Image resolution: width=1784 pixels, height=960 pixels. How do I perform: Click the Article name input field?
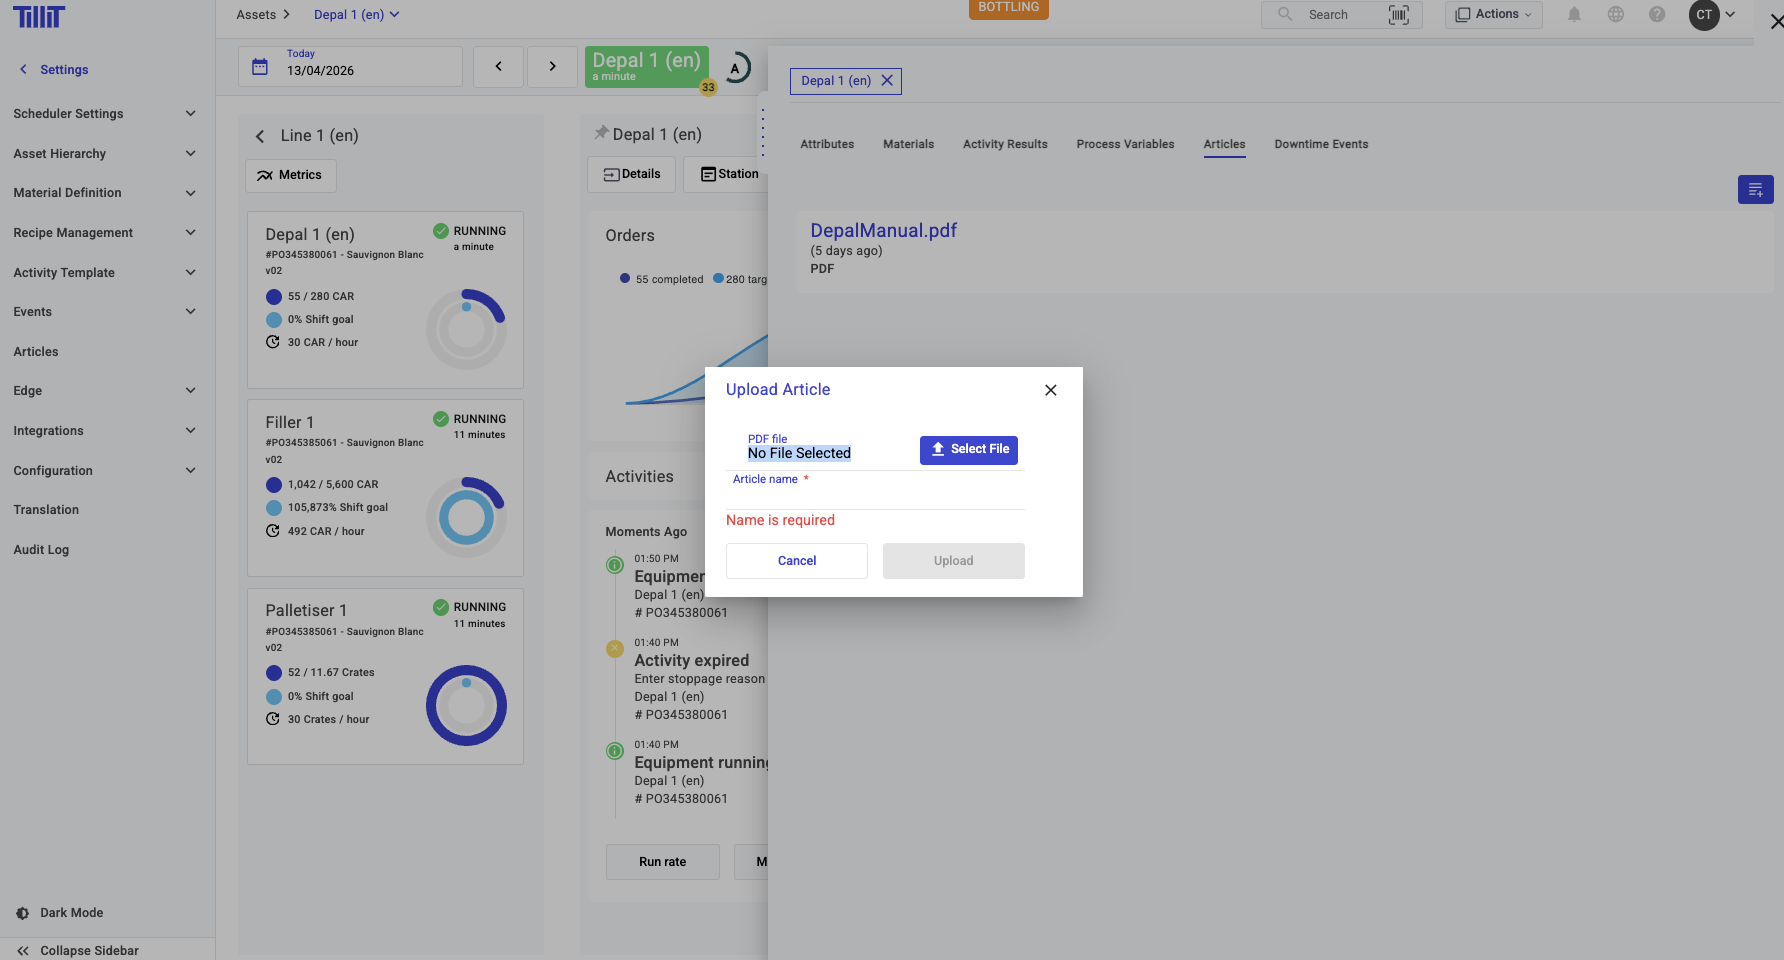[875, 496]
